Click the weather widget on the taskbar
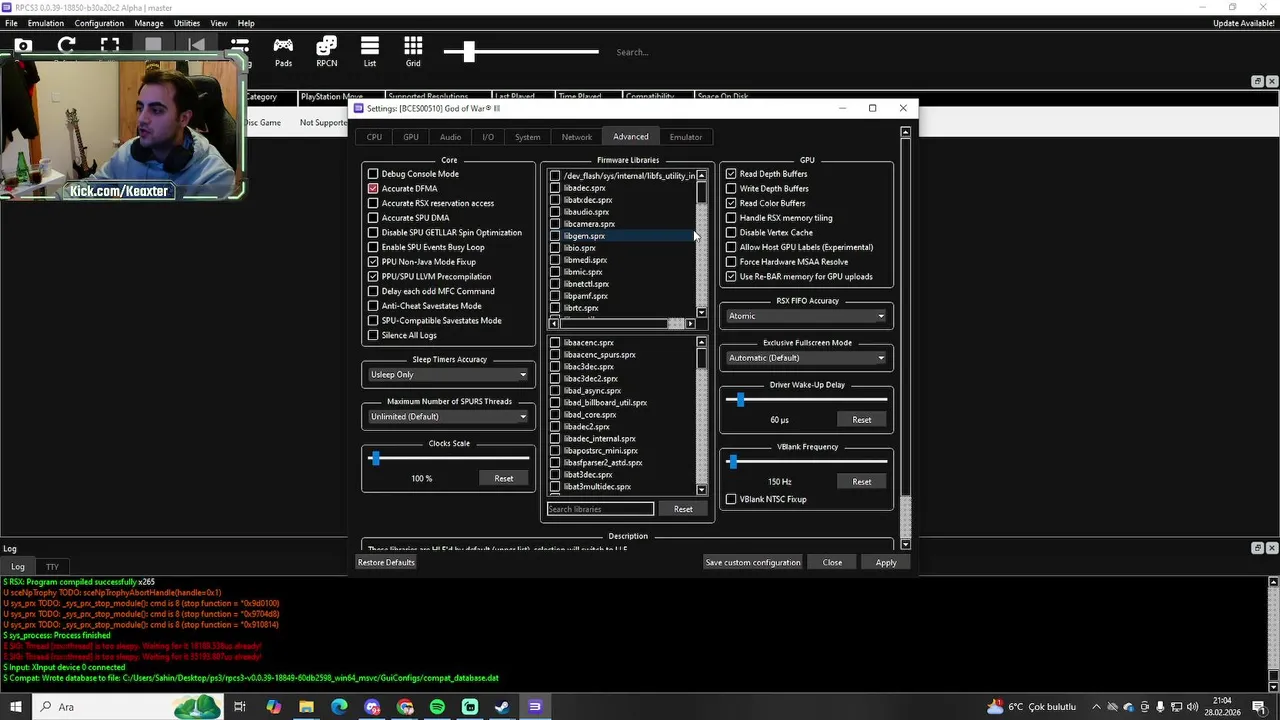1280x720 pixels. tap(1030, 707)
